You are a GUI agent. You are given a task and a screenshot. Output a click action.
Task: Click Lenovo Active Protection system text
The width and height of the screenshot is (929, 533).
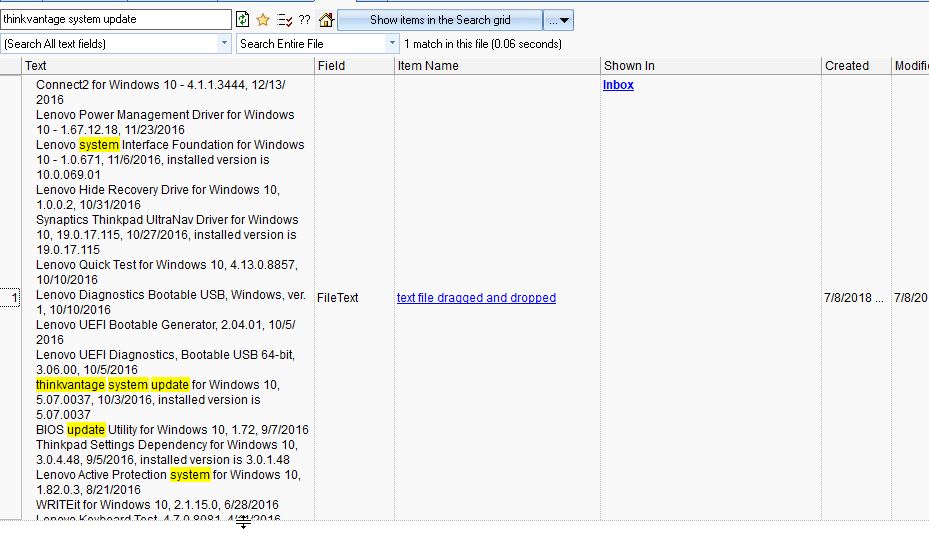coord(168,482)
